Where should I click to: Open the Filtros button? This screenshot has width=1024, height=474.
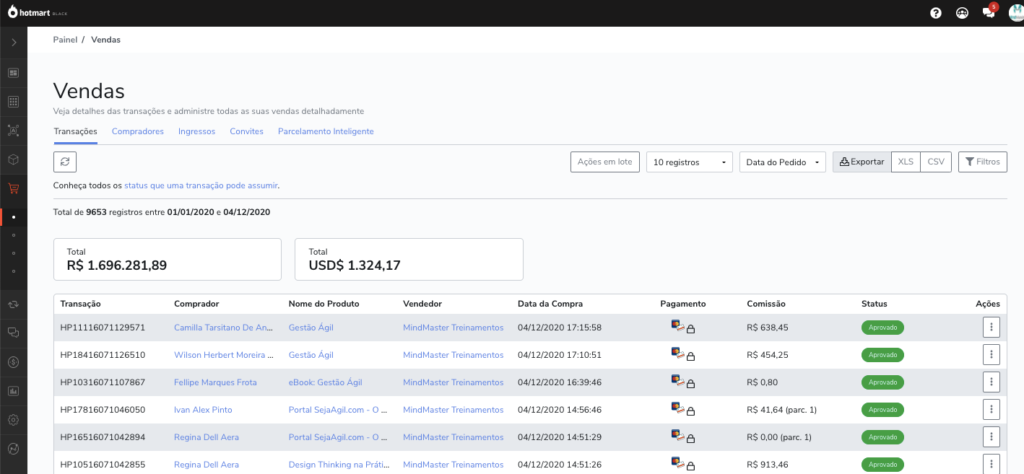click(982, 162)
